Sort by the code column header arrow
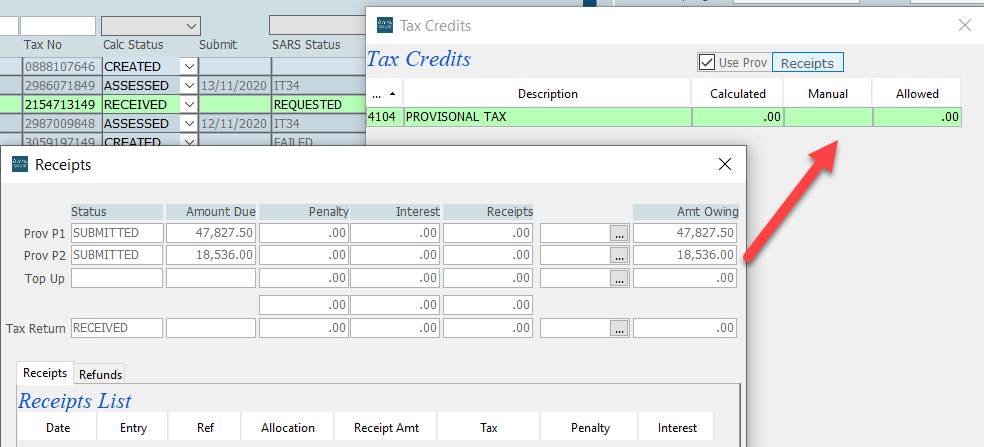The height and width of the screenshot is (447, 984). pyautogui.click(x=384, y=93)
